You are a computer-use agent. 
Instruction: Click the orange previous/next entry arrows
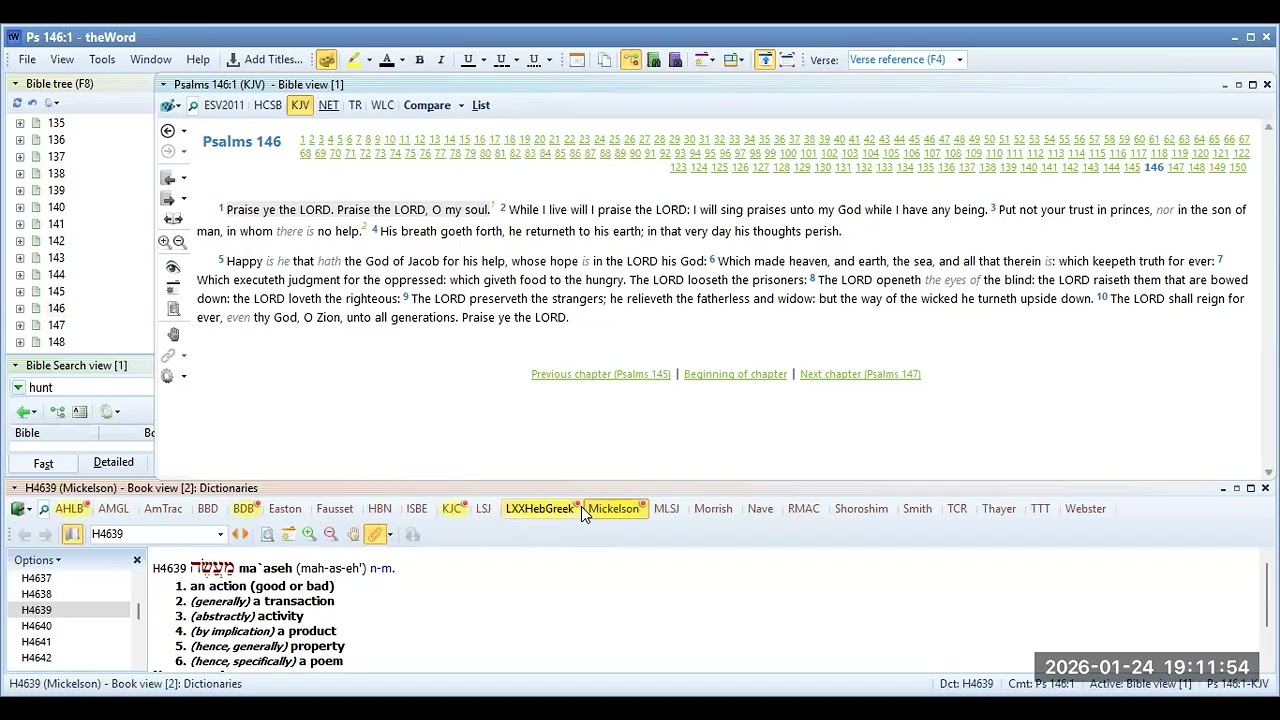[x=240, y=535]
